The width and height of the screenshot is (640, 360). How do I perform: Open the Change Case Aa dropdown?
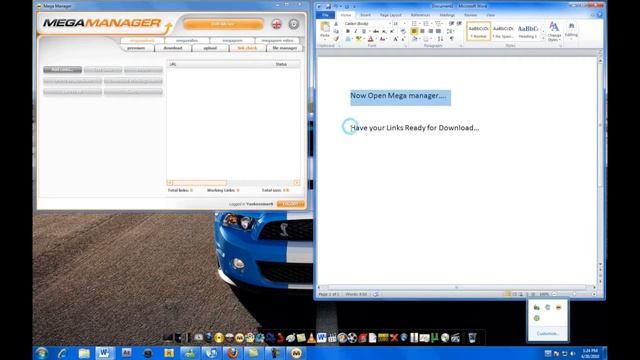tap(383, 39)
